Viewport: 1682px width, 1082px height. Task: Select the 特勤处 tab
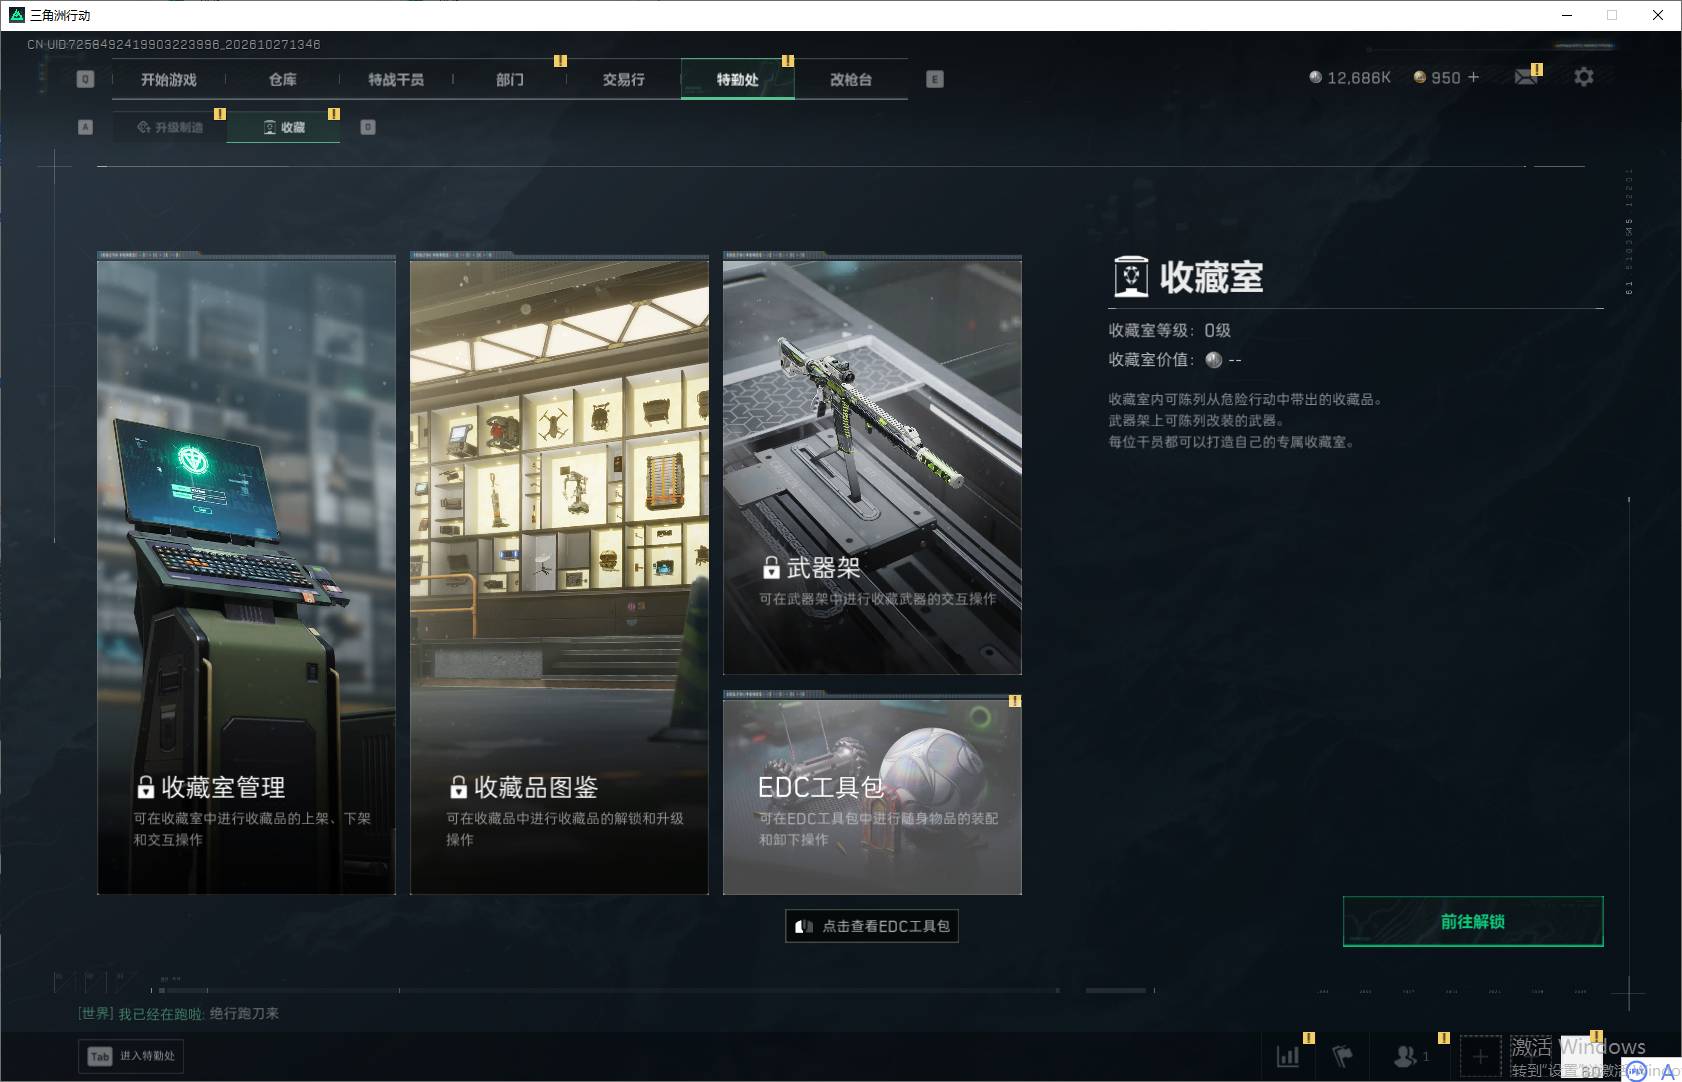[x=737, y=80]
